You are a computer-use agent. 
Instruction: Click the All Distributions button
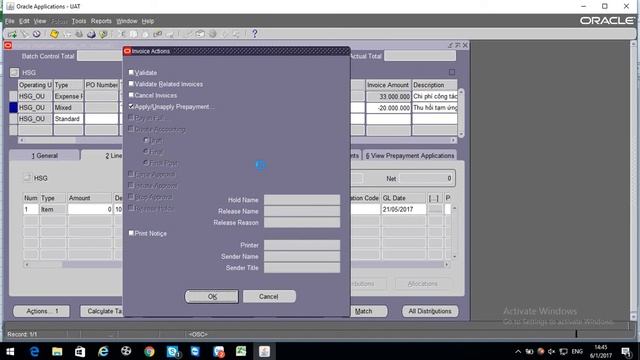(x=430, y=311)
